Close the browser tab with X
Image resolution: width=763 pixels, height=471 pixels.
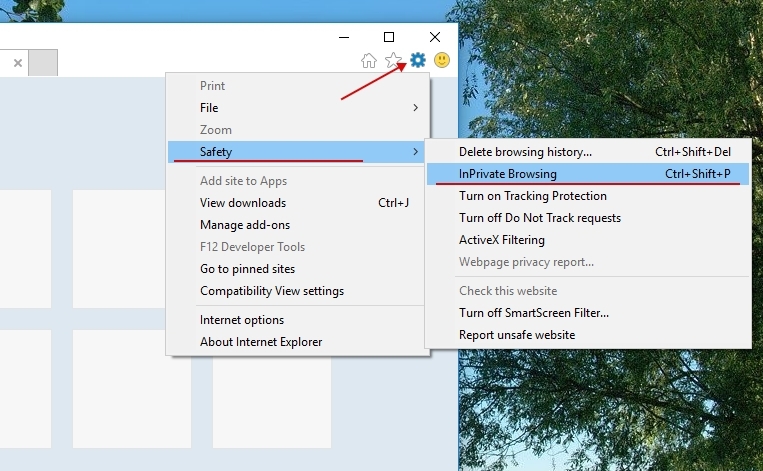pyautogui.click(x=18, y=63)
